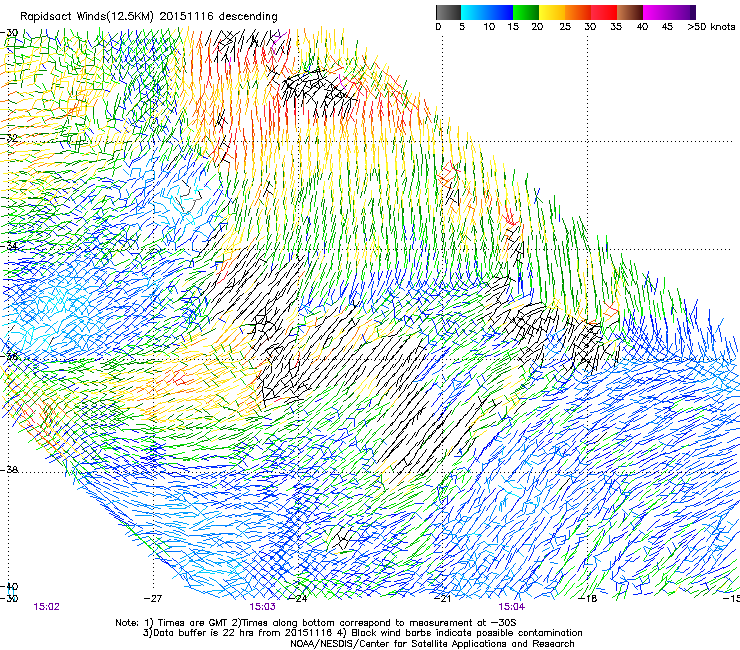Click the '>50 knots' legend label
This screenshot has width=740, height=650.
tap(711, 26)
